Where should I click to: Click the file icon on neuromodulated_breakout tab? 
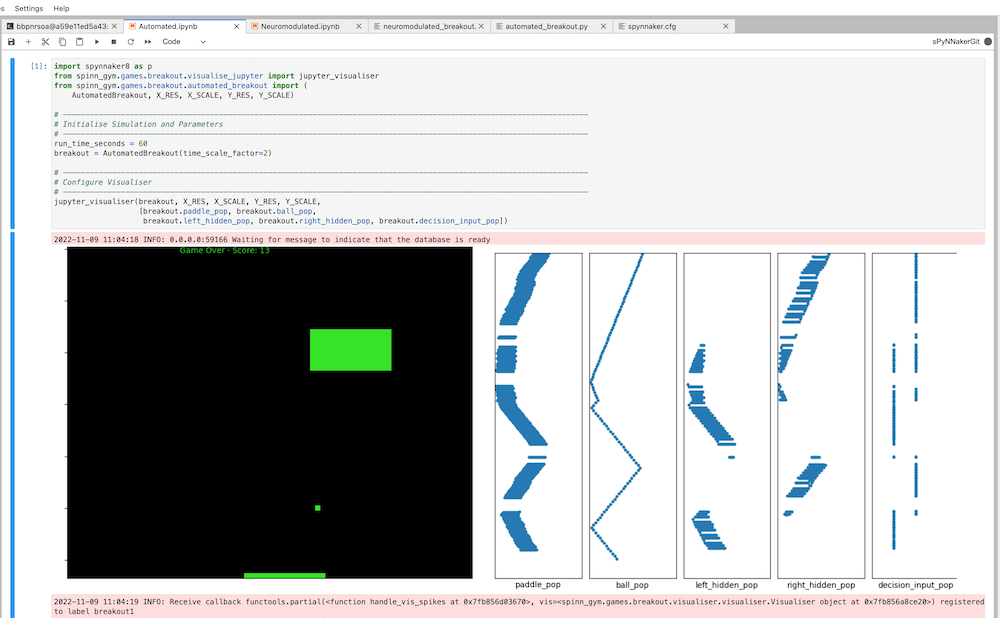377,26
